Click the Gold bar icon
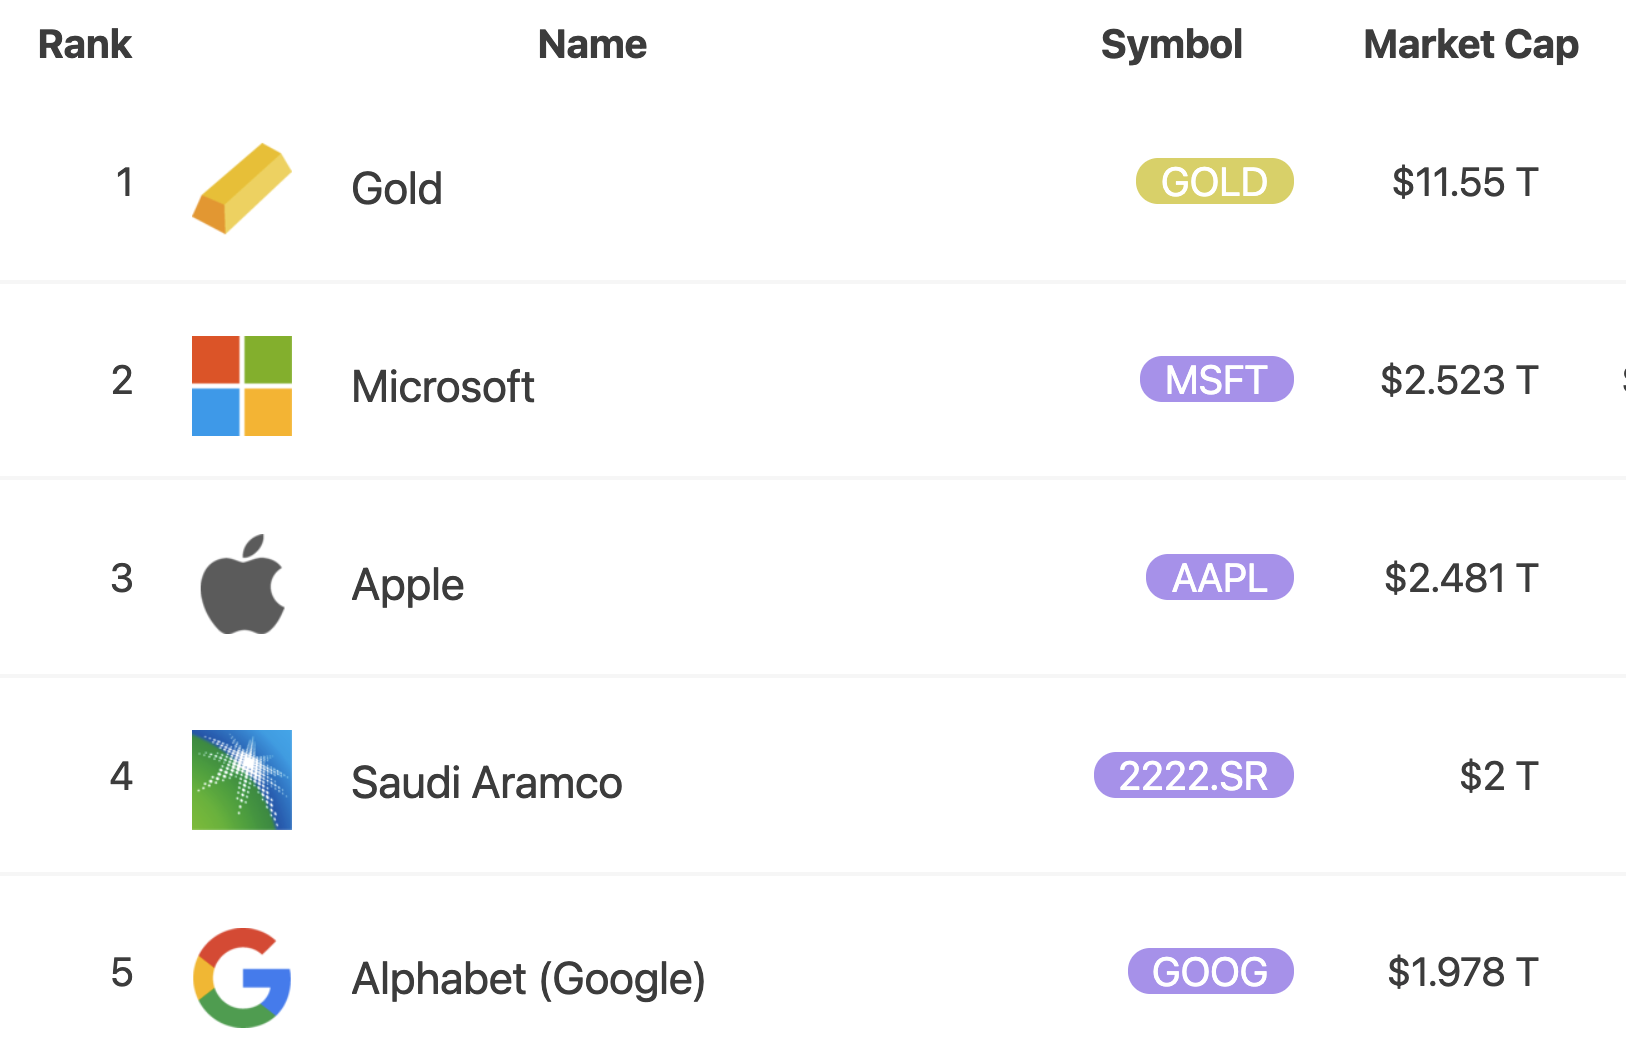This screenshot has height=1056, width=1626. (x=242, y=188)
